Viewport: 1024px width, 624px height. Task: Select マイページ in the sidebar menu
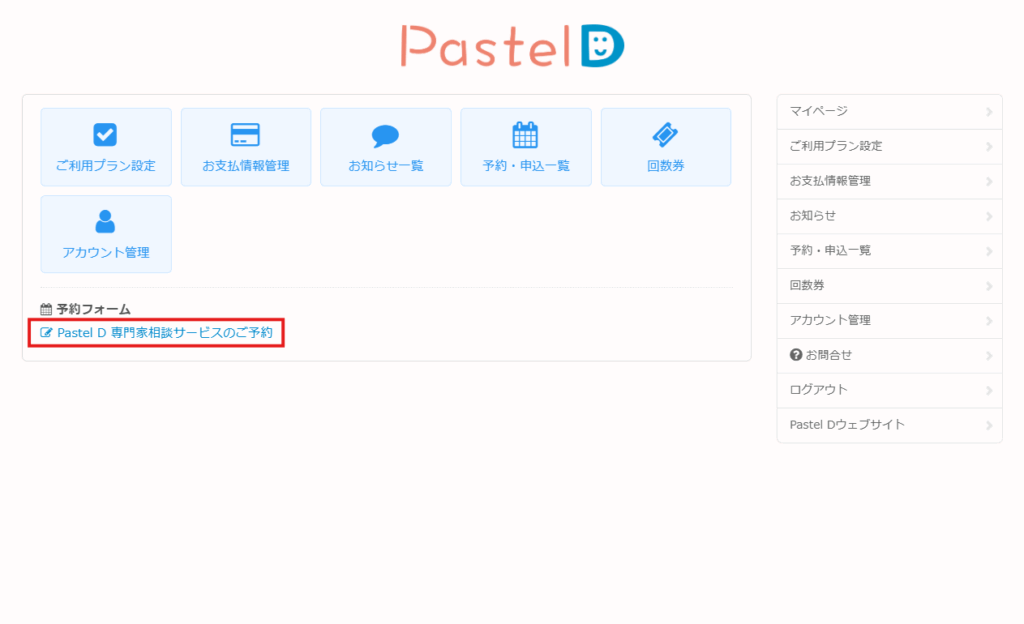(x=818, y=111)
